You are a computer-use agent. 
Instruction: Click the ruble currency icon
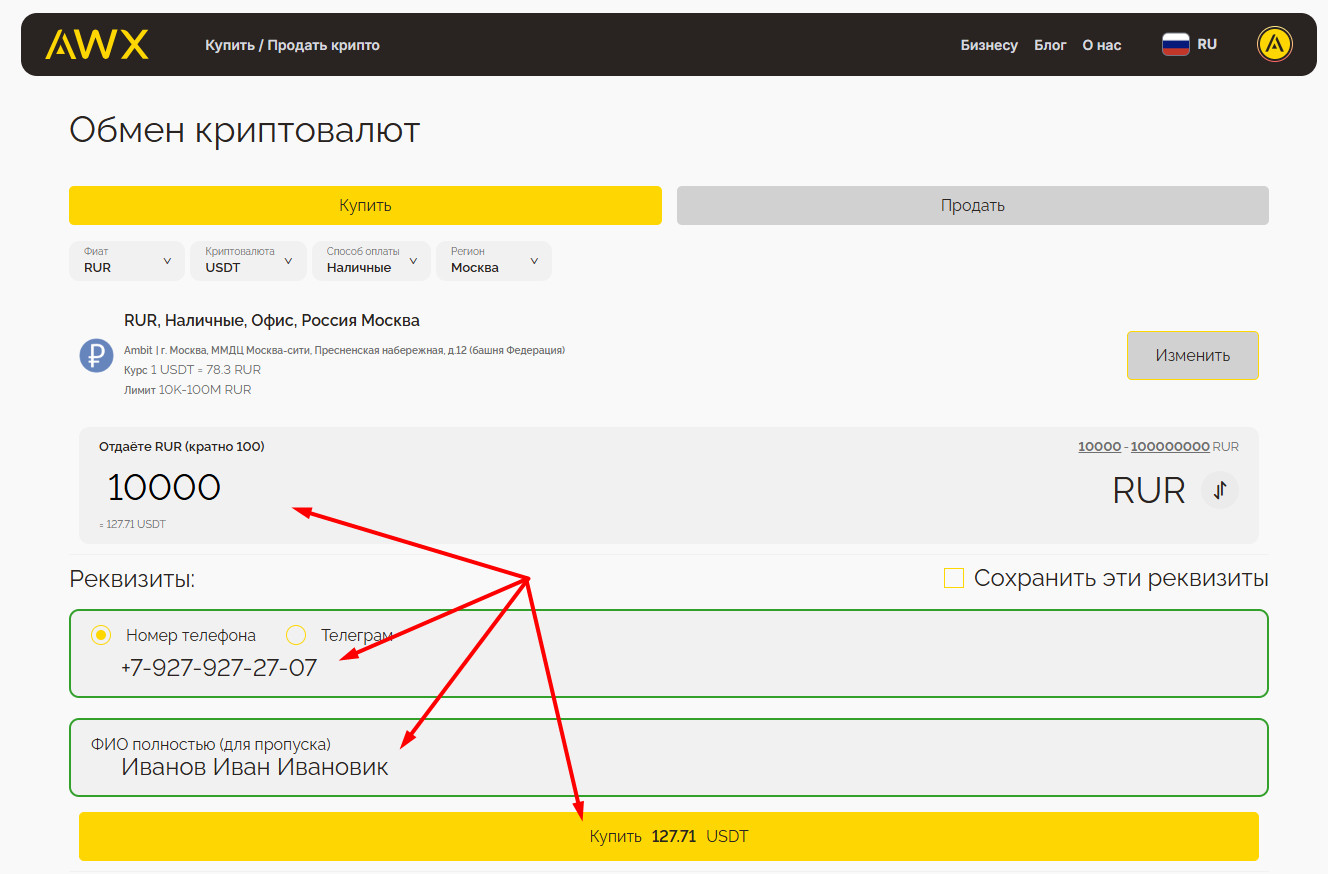coord(96,356)
